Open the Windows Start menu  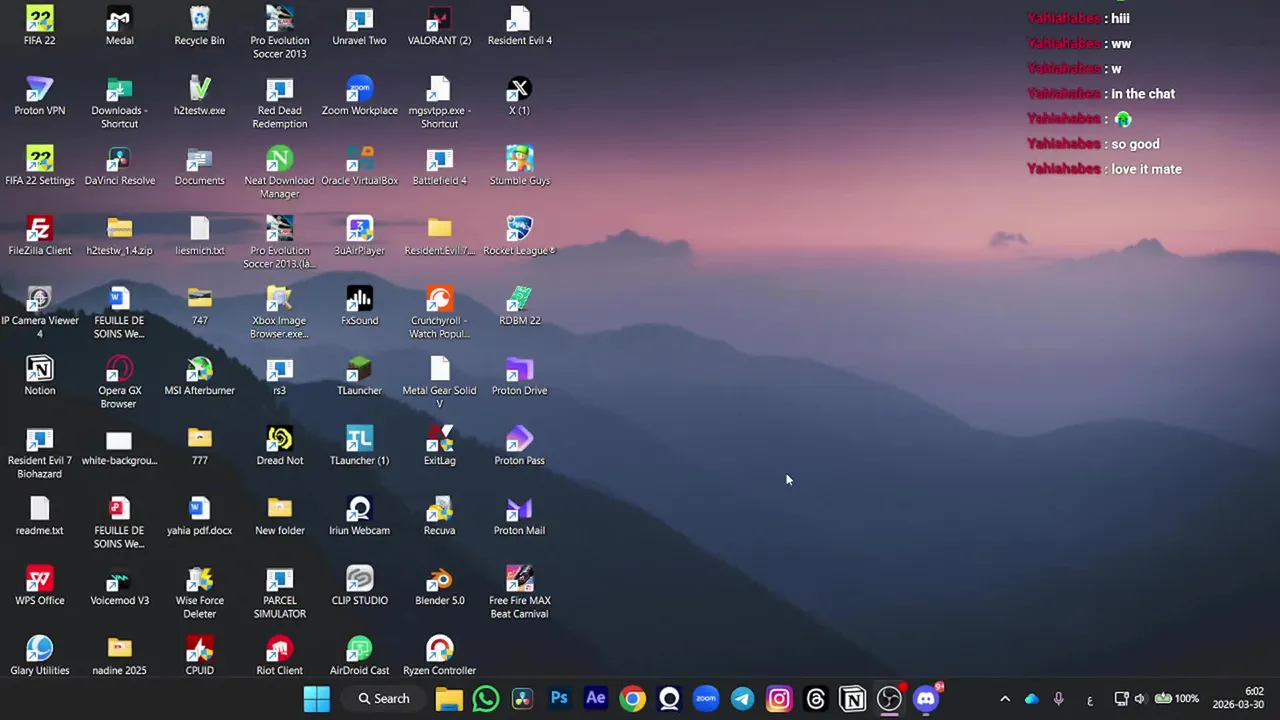tap(317, 699)
